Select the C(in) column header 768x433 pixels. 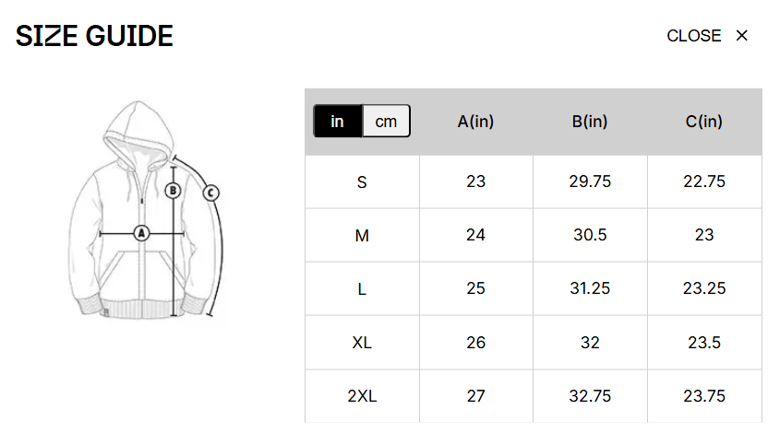point(704,122)
